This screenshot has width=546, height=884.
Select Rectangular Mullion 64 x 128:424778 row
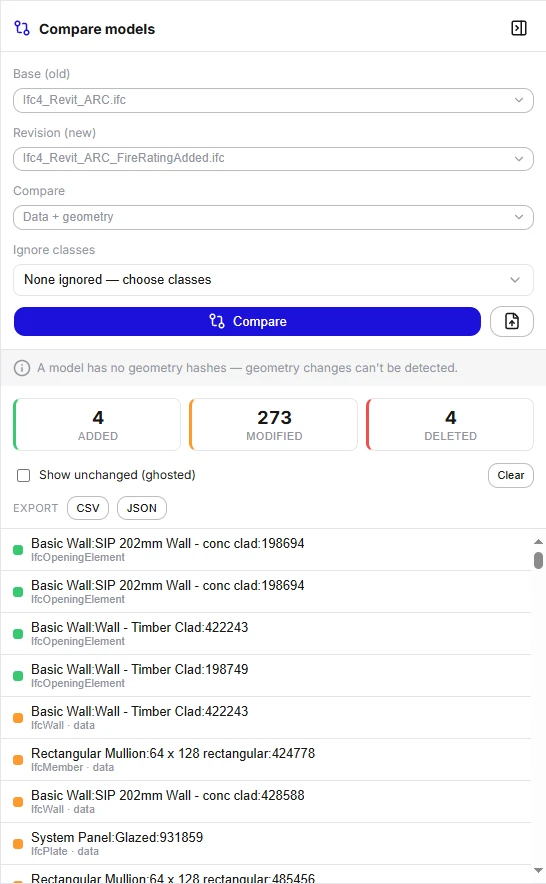pos(266,759)
